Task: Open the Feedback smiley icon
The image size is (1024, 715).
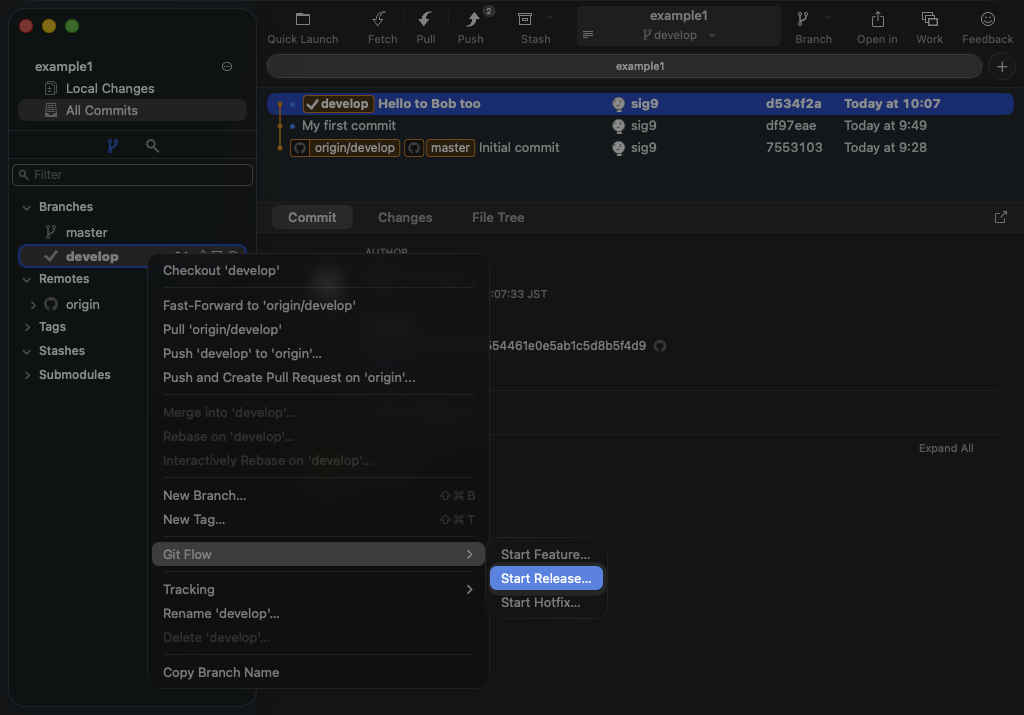Action: tap(987, 20)
